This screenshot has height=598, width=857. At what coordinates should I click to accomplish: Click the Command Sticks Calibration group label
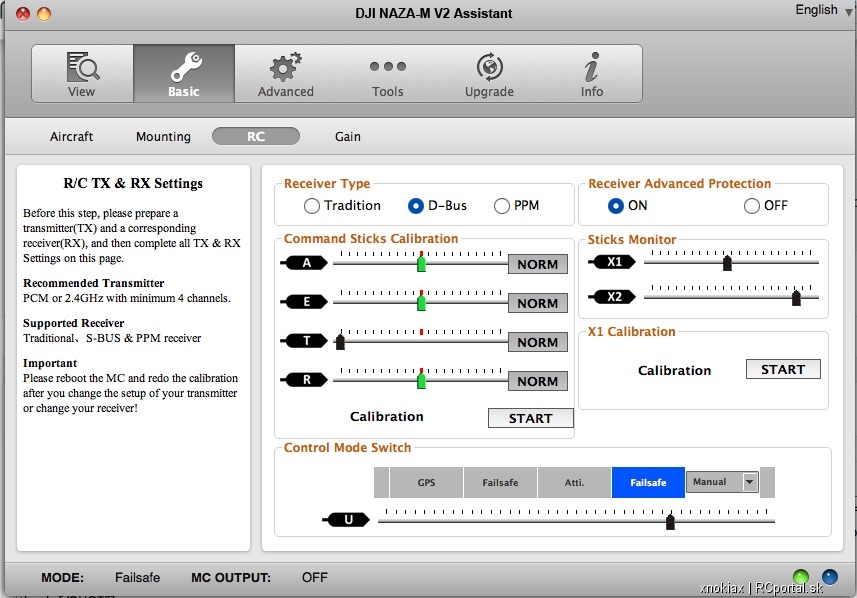click(371, 239)
